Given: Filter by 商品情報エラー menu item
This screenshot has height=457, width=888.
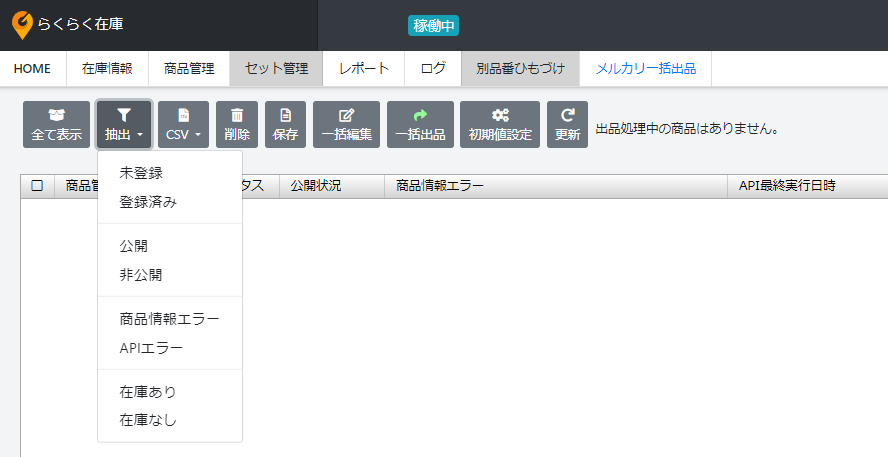Looking at the screenshot, I should tap(170, 319).
